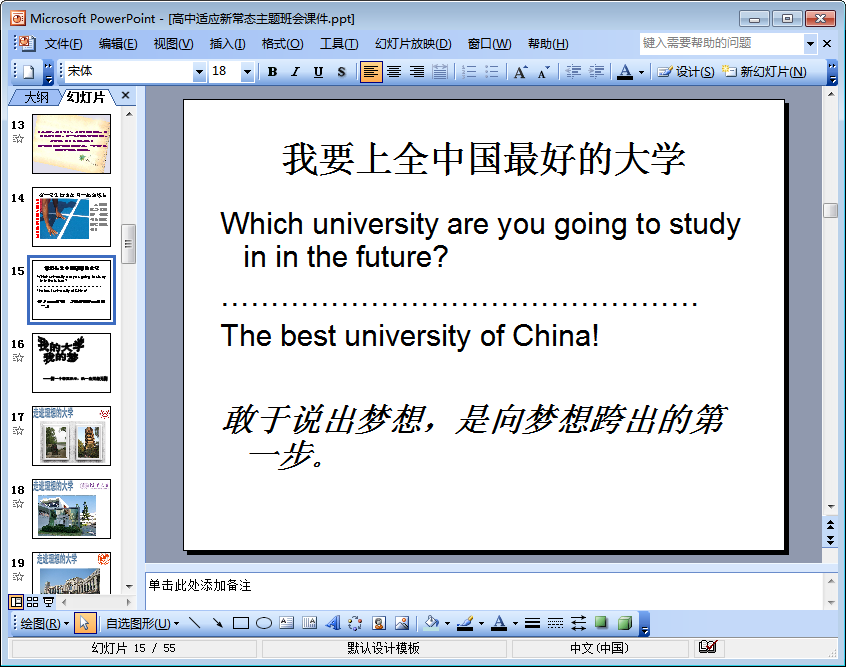
Task: Expand drawing toolbar font color arrow
Action: click(515, 623)
